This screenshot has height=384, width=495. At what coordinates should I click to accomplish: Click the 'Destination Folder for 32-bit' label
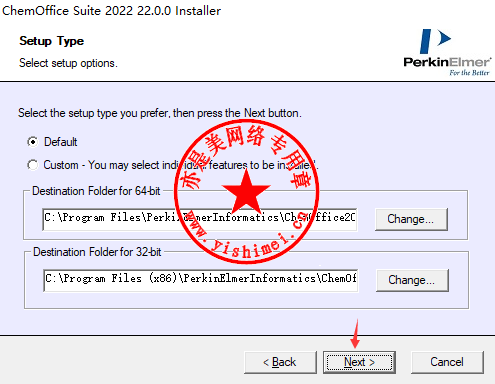(x=97, y=252)
